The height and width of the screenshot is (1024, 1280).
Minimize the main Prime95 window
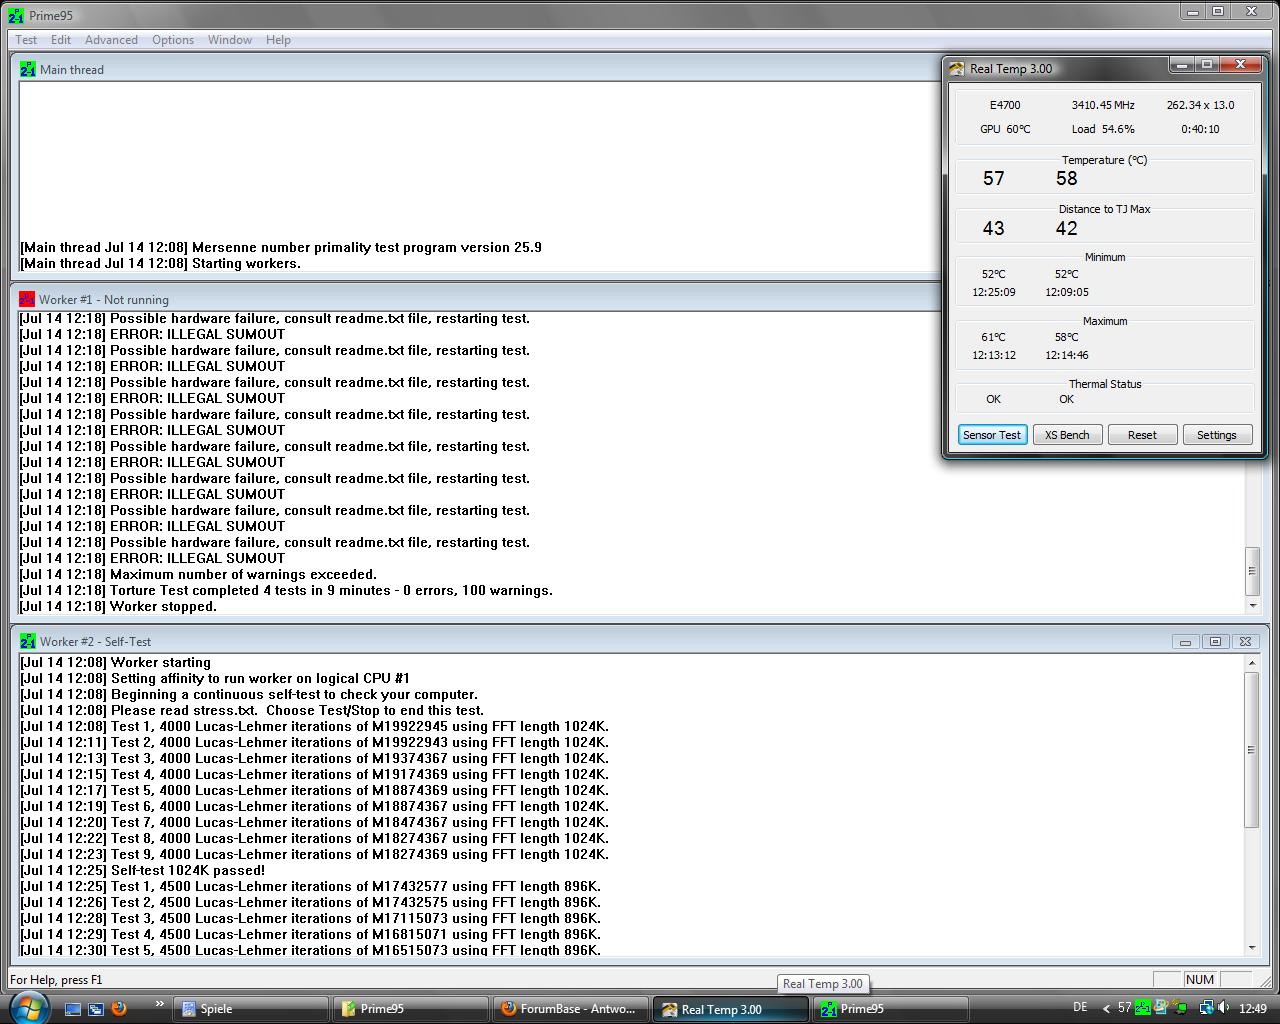pyautogui.click(x=1193, y=12)
